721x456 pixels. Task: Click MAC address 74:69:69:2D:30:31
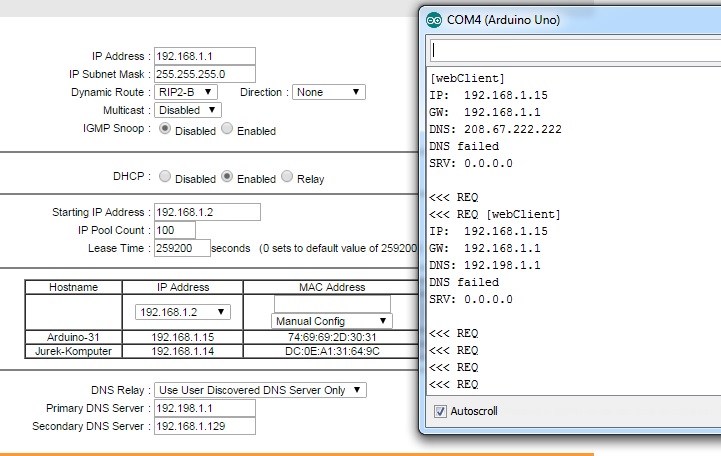point(332,337)
